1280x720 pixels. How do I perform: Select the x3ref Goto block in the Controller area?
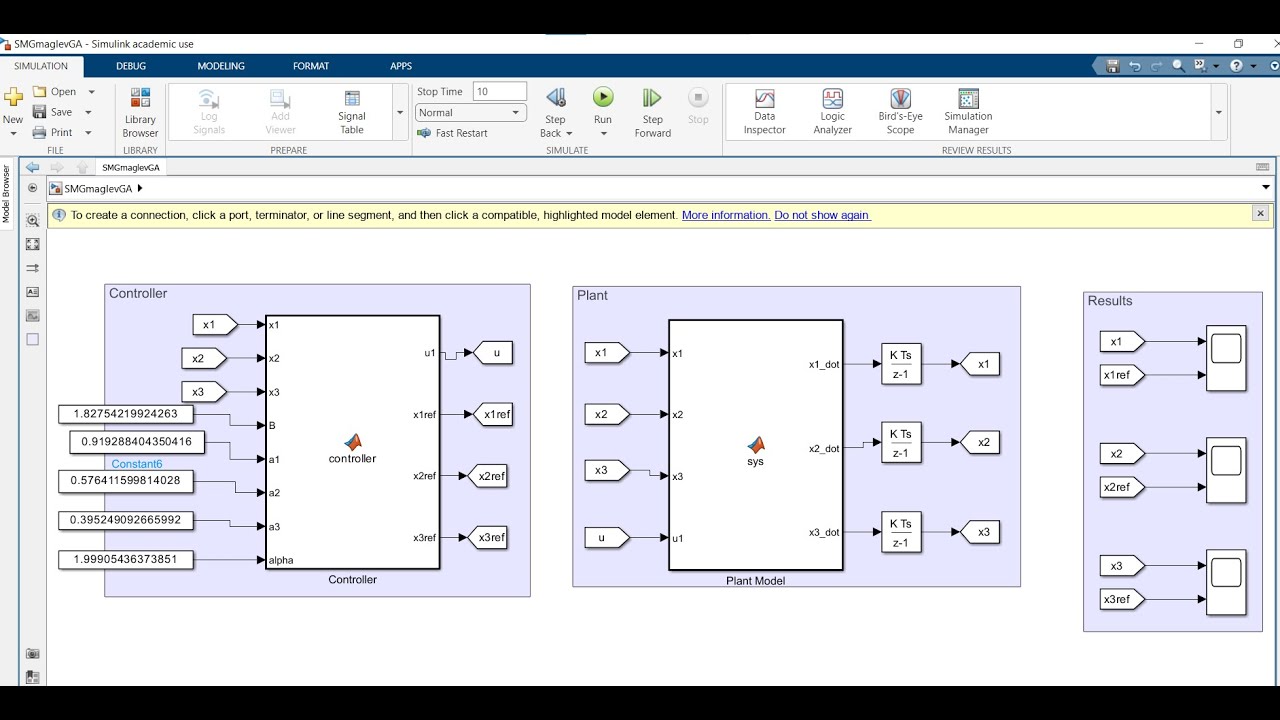[489, 538]
